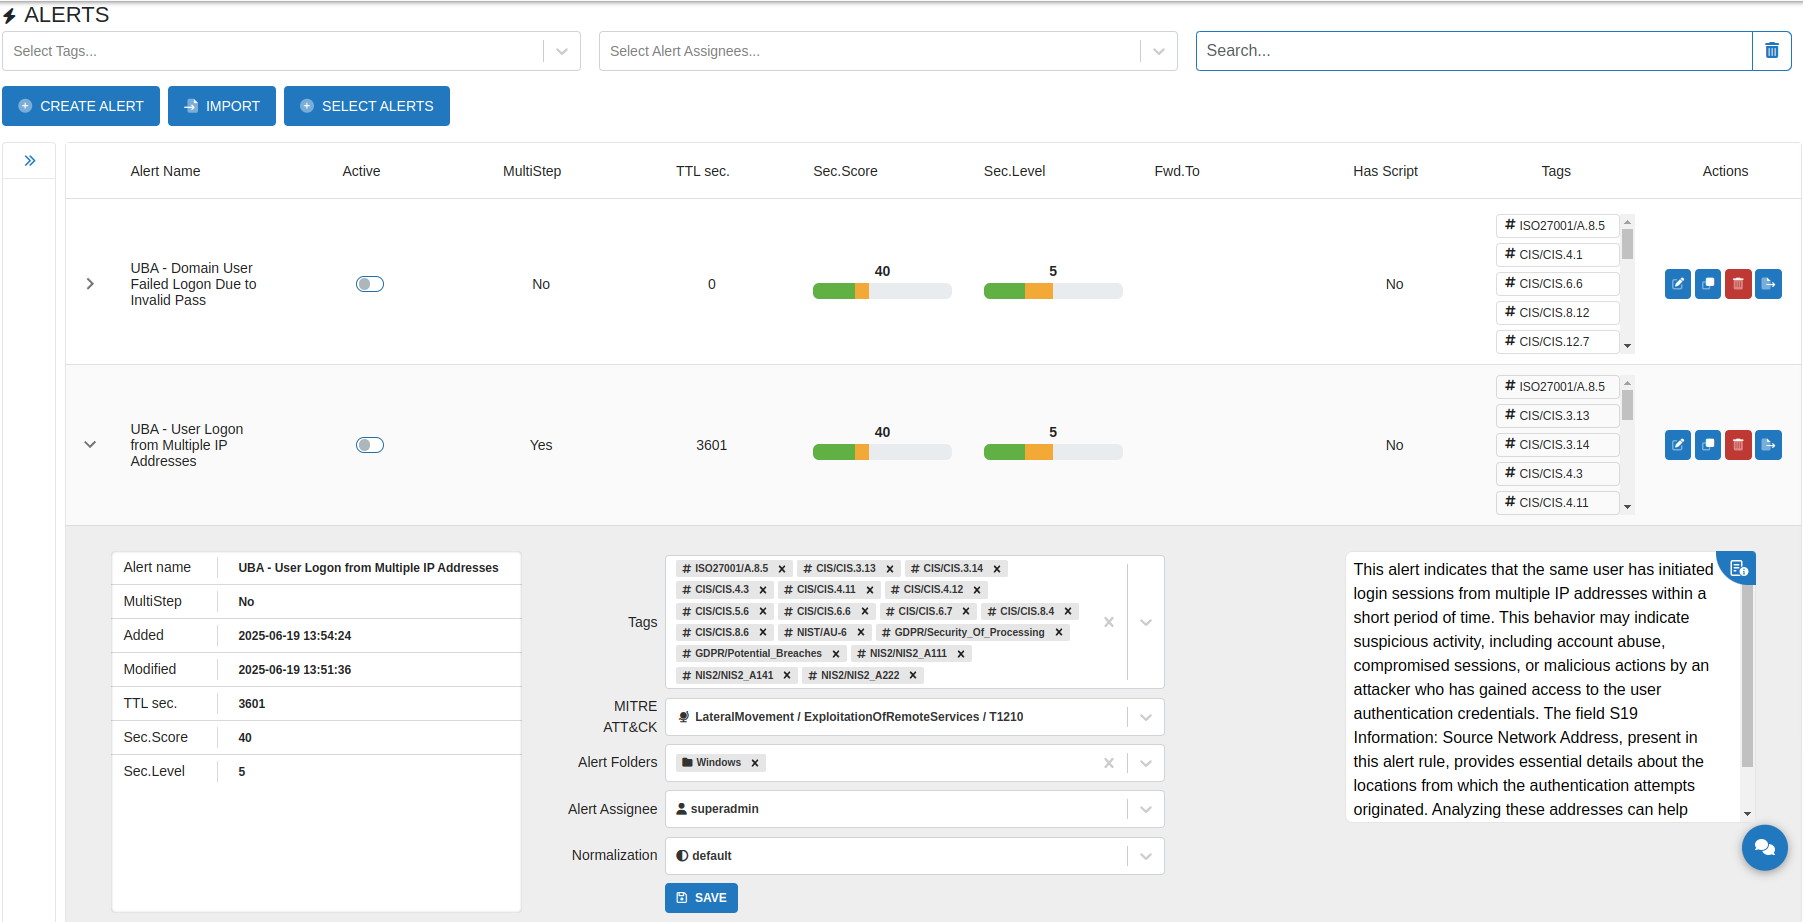Expand the Domain User Failed Logon row
The width and height of the screenshot is (1803, 922).
(x=90, y=284)
